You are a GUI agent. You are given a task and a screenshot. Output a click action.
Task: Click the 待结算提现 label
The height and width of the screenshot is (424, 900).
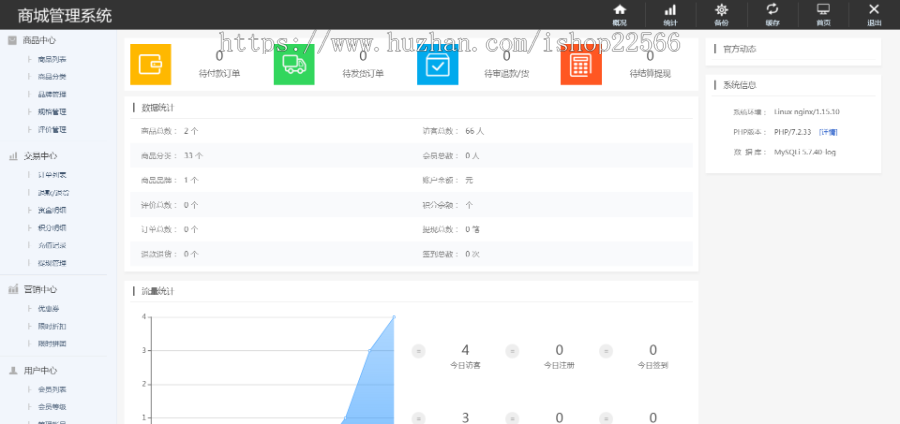[650, 73]
